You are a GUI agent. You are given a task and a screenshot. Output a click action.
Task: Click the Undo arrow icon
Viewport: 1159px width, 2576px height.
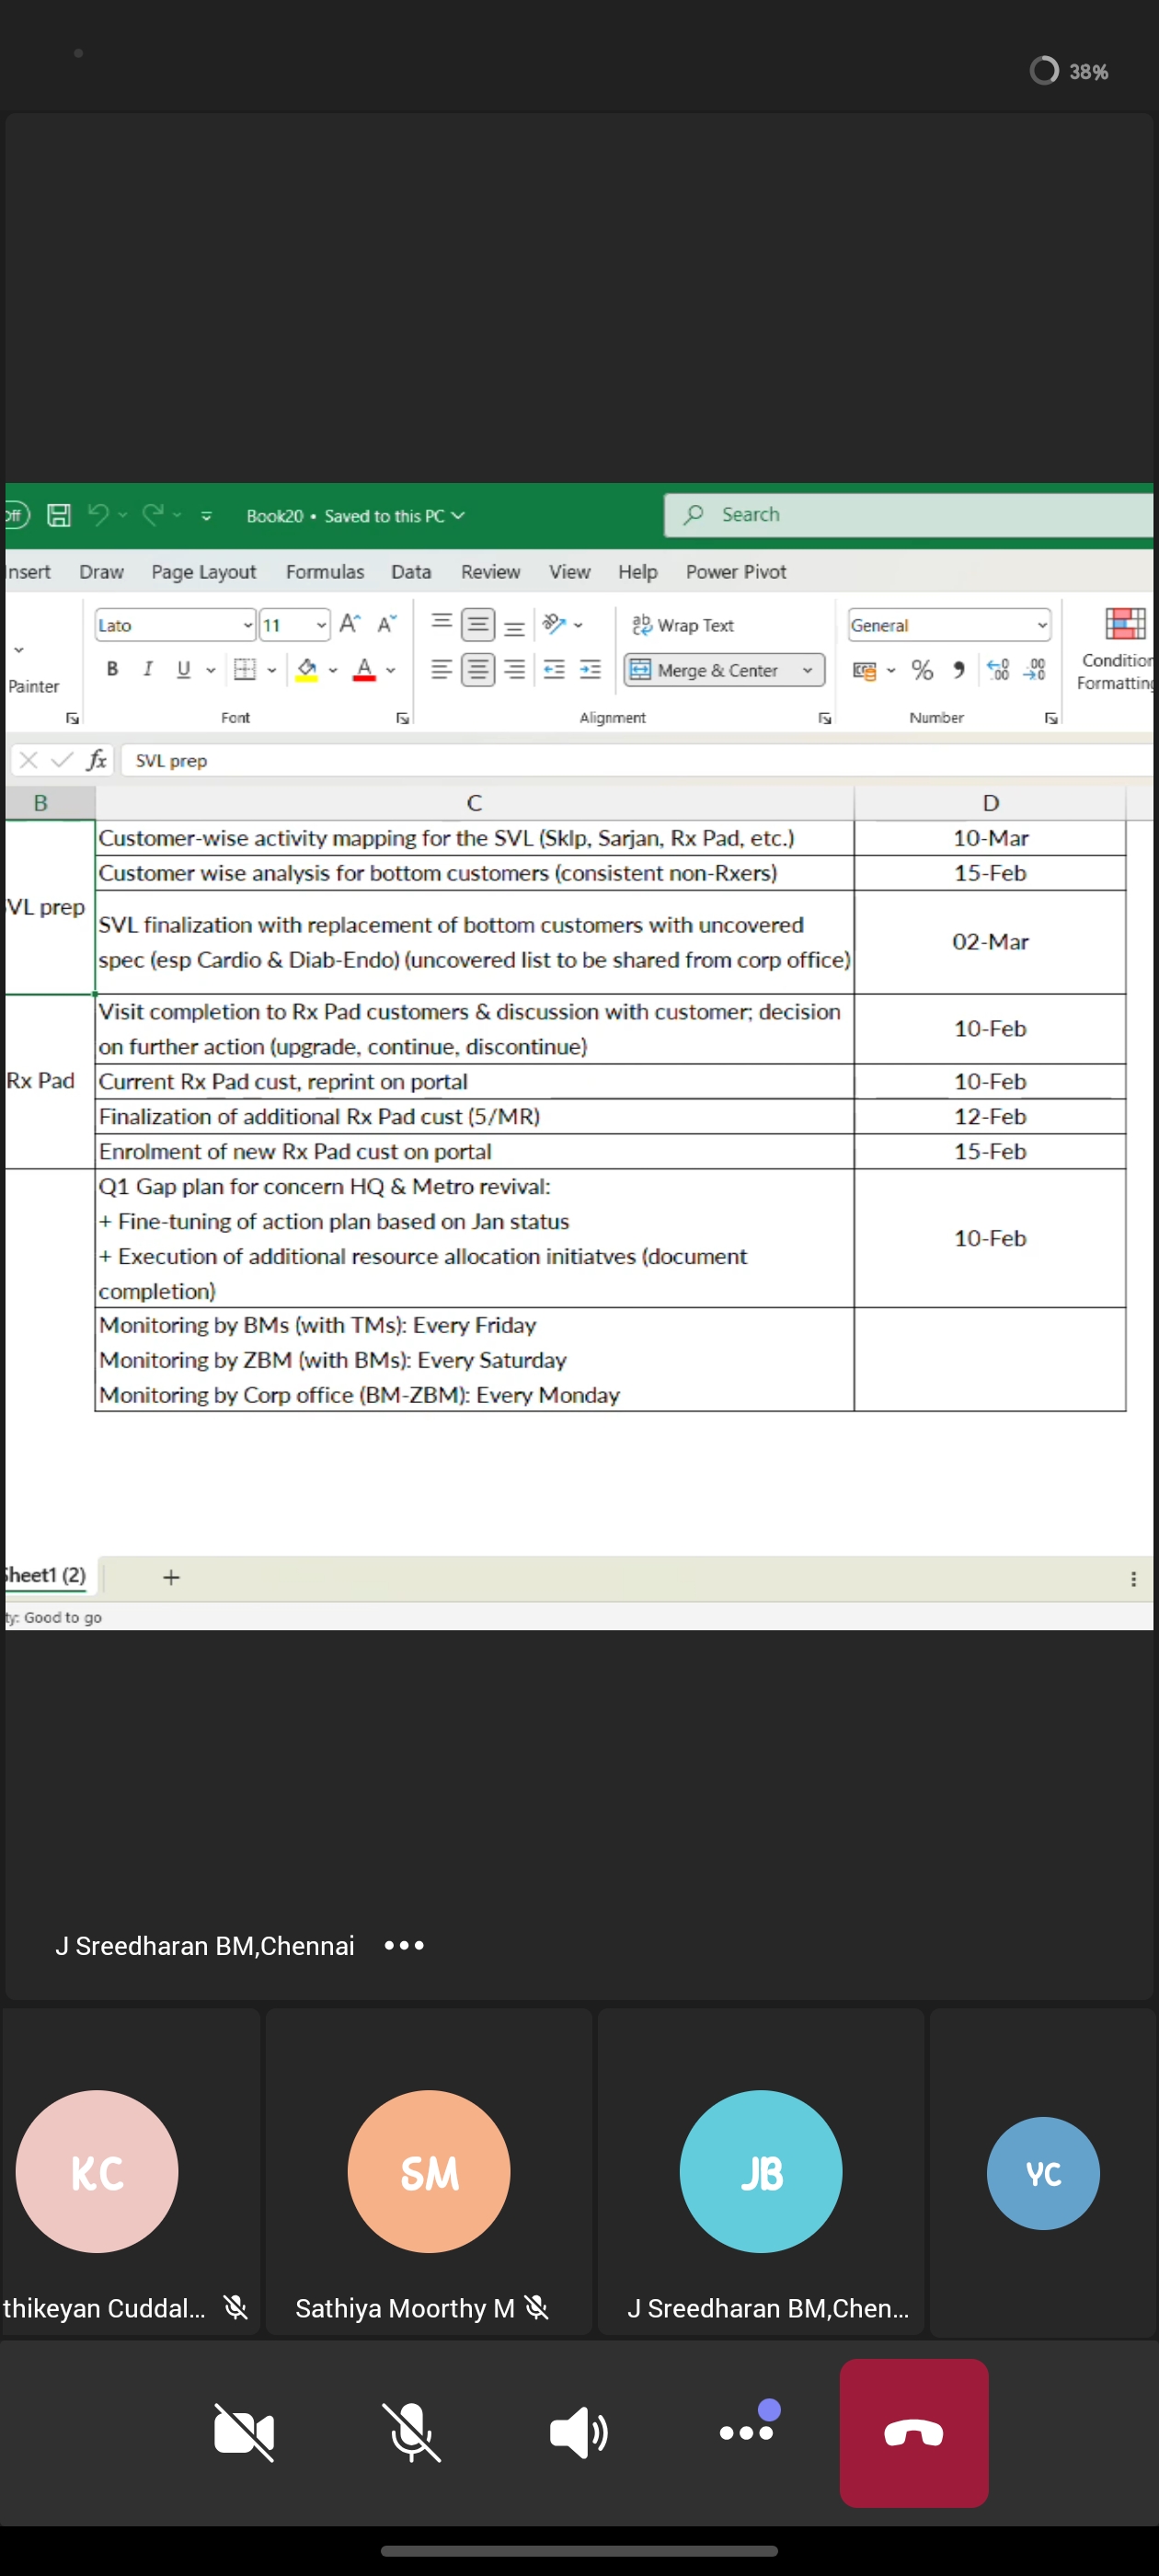98,515
